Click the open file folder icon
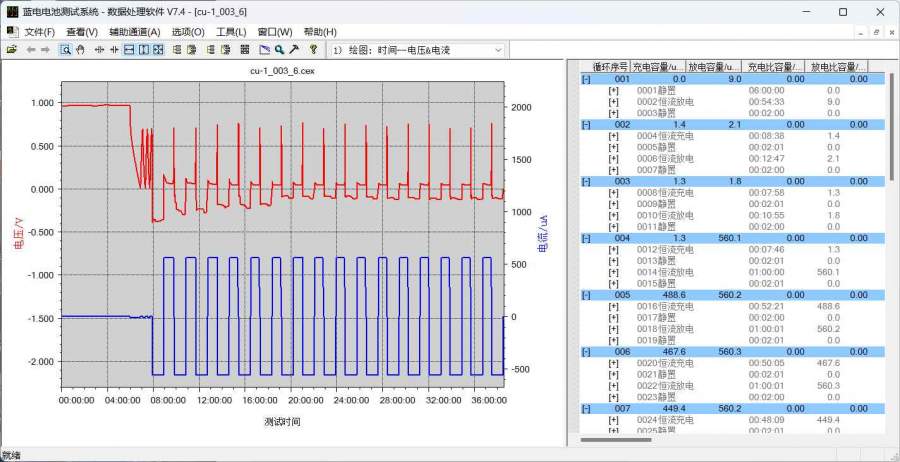Viewport: 900px width, 462px height. pyautogui.click(x=12, y=49)
